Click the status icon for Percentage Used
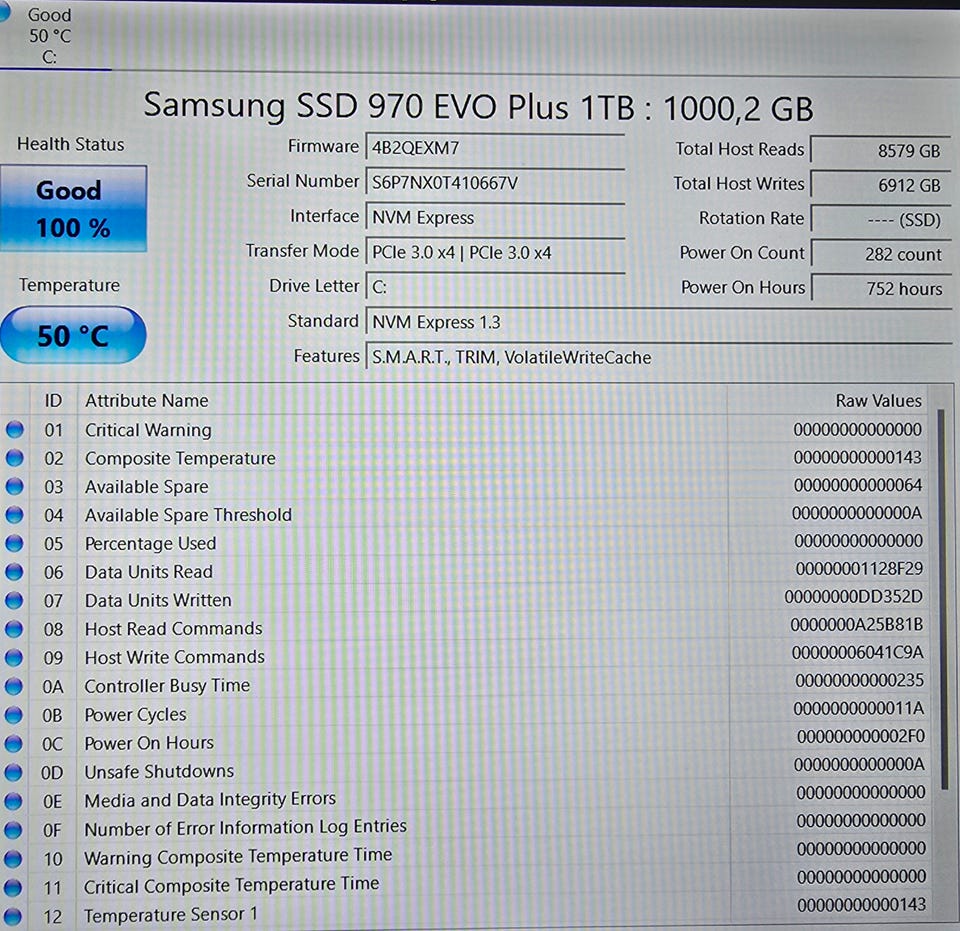The height and width of the screenshot is (931, 960). [x=15, y=544]
